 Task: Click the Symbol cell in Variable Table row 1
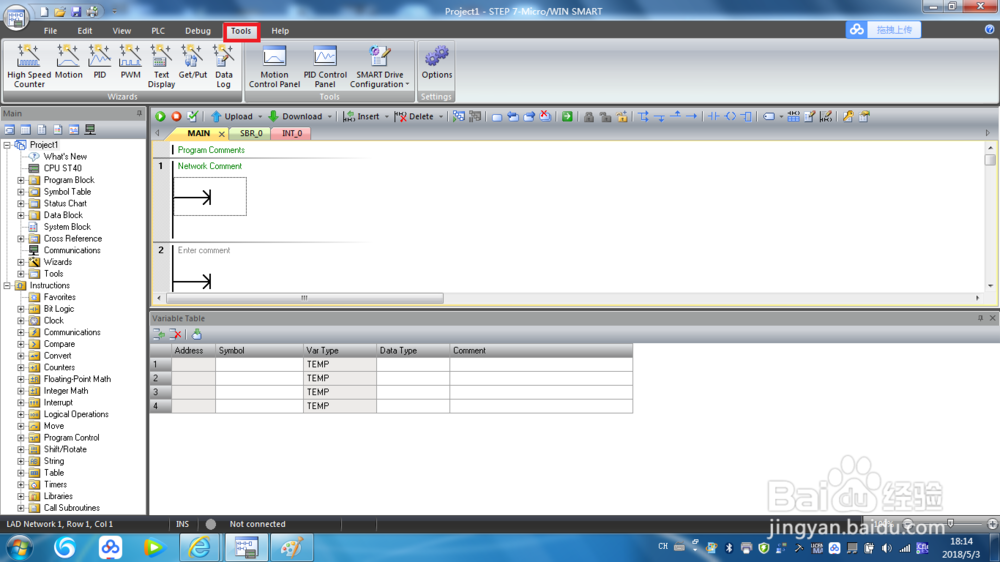259,364
